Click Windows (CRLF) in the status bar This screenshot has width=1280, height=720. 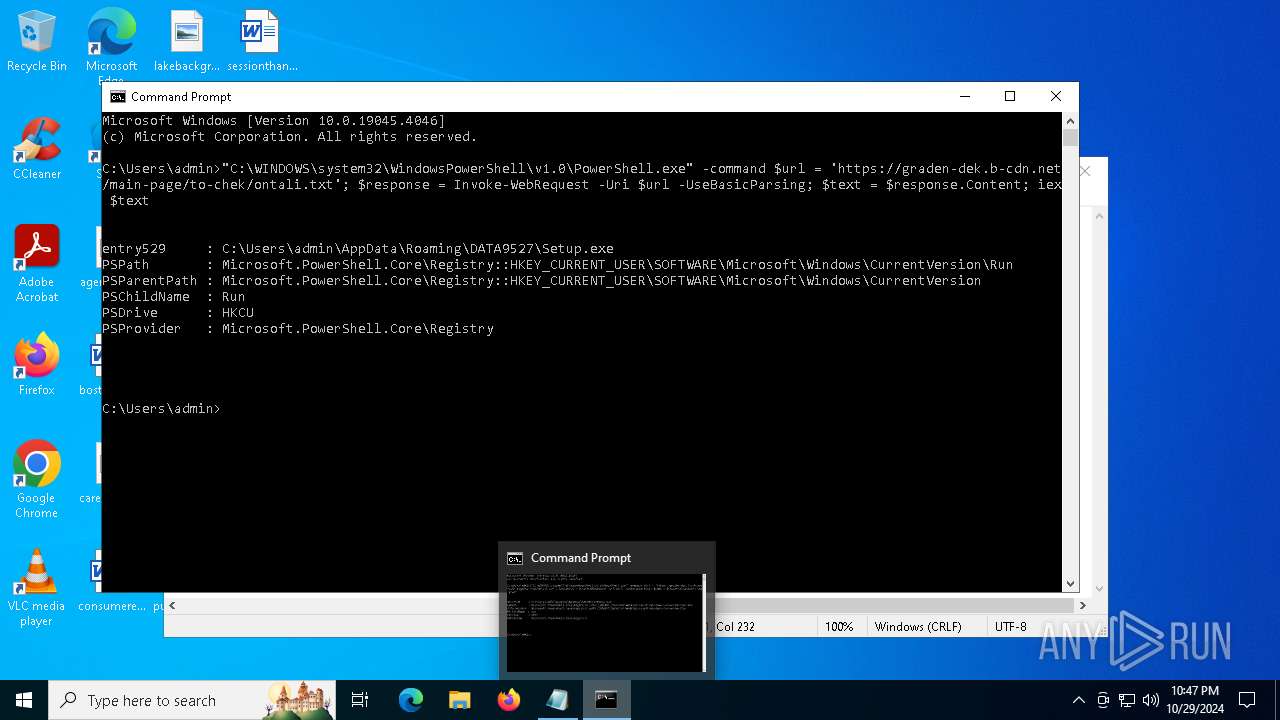pos(918,627)
